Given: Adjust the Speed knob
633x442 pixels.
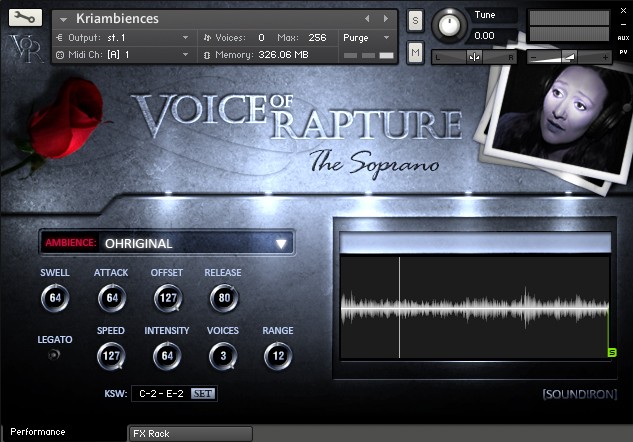Looking at the screenshot, I should [111, 356].
